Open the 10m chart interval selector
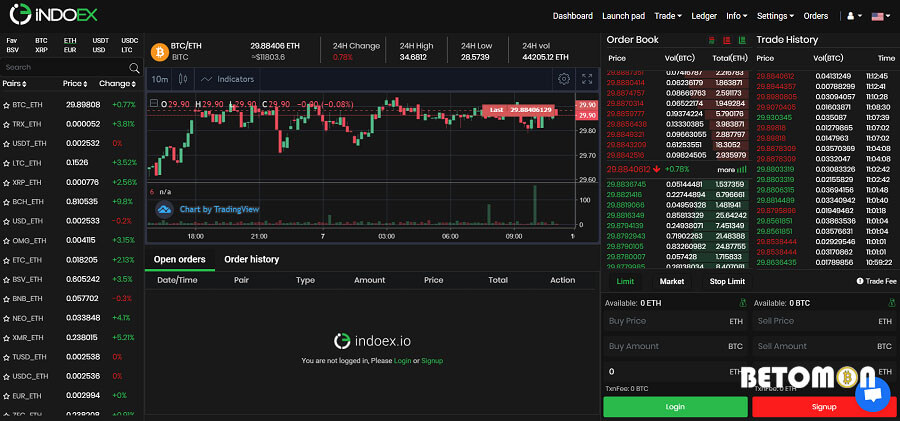The width and height of the screenshot is (900, 421). click(160, 79)
